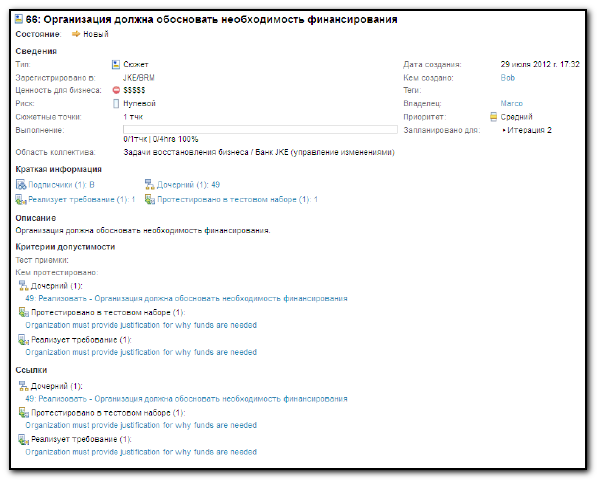
Task: Open requirement link under Ссылки Реализует требование
Action: click(141, 452)
